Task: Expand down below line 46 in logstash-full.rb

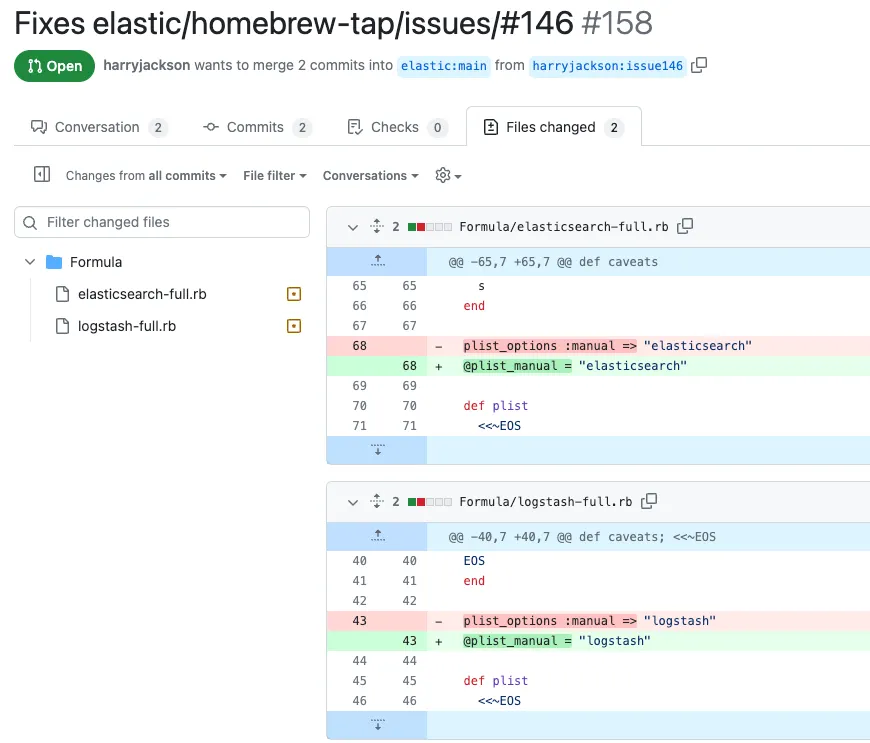Action: click(377, 725)
